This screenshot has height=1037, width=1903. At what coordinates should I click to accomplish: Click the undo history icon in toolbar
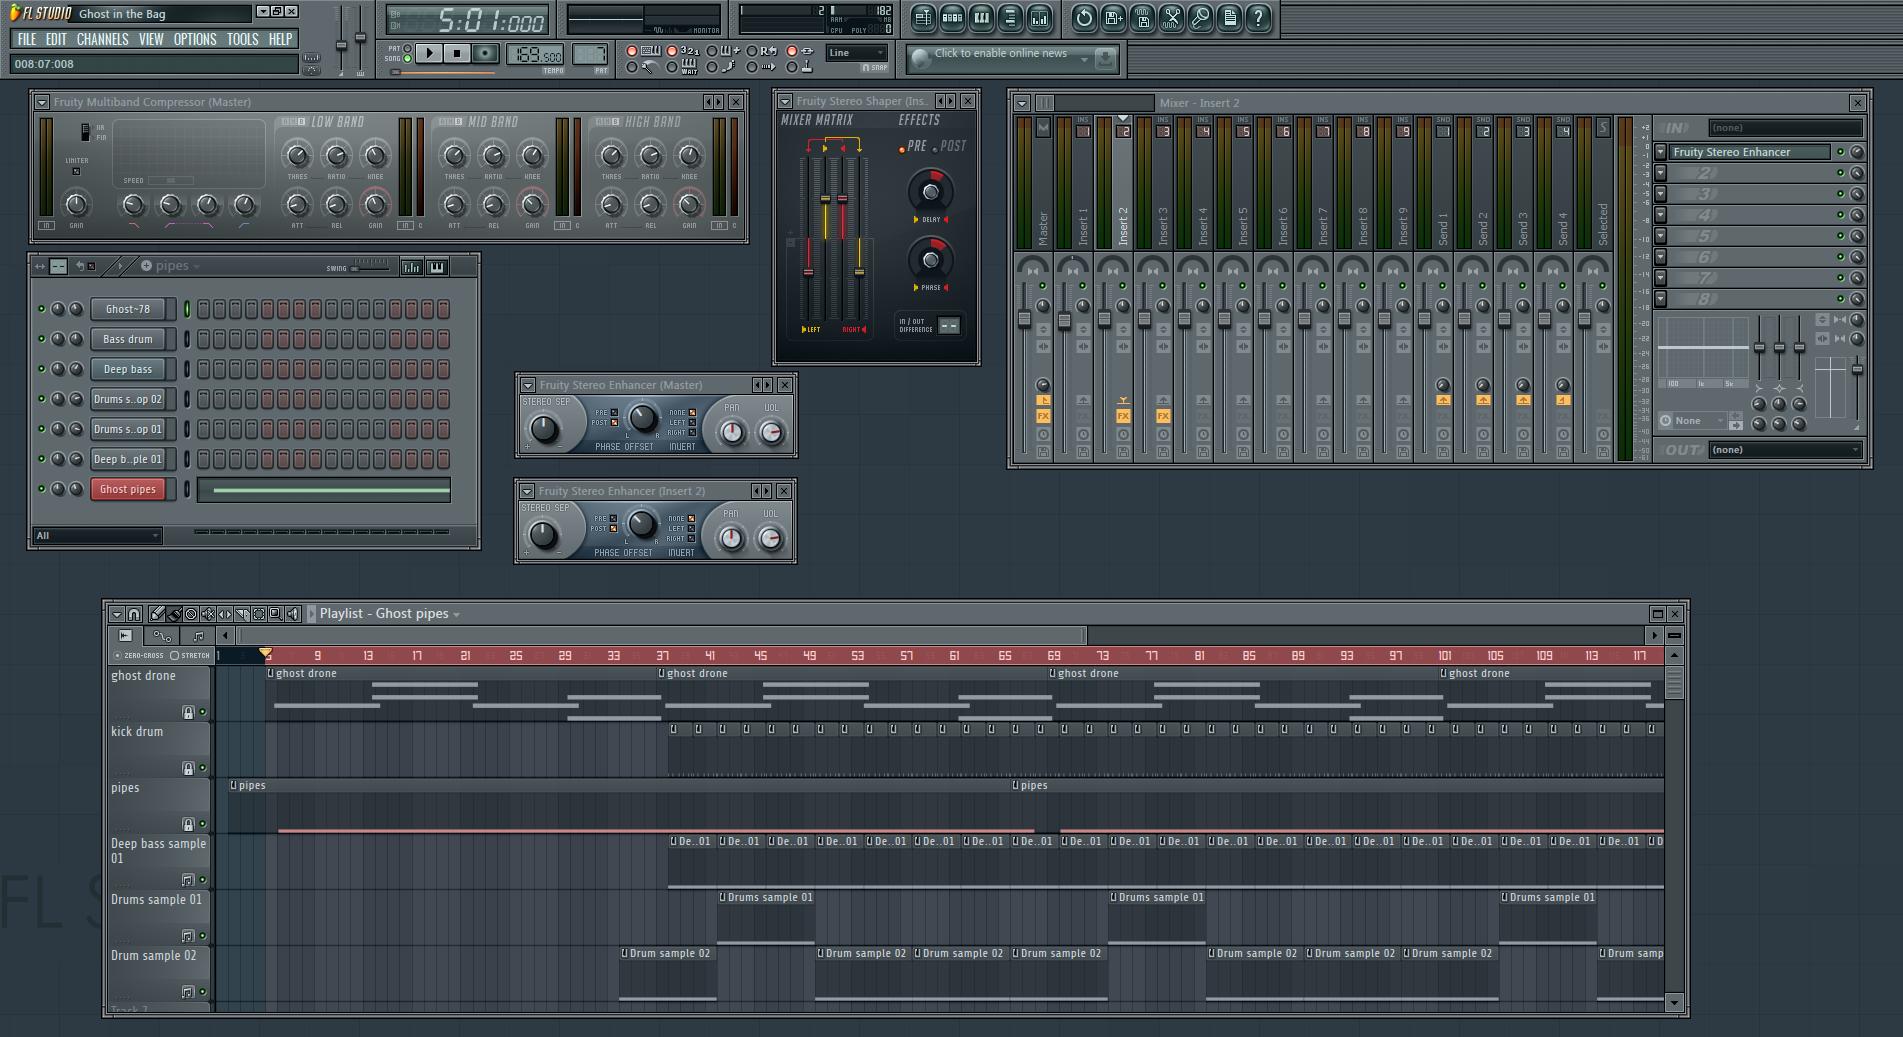tap(1084, 18)
